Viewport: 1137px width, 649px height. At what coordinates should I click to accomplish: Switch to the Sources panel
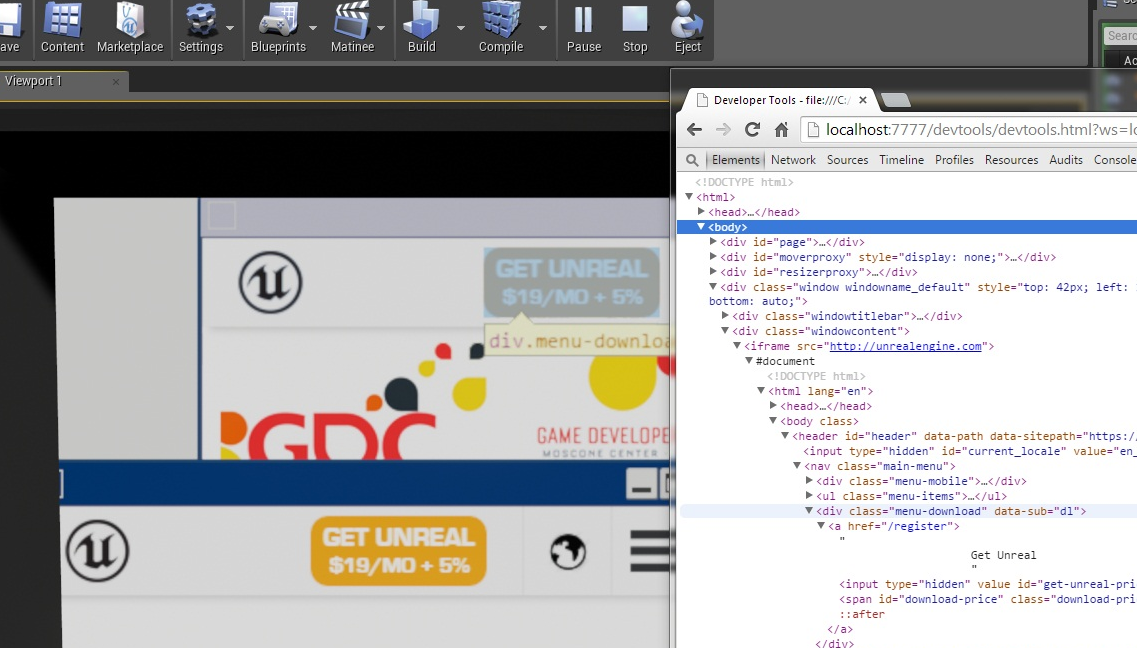point(847,160)
